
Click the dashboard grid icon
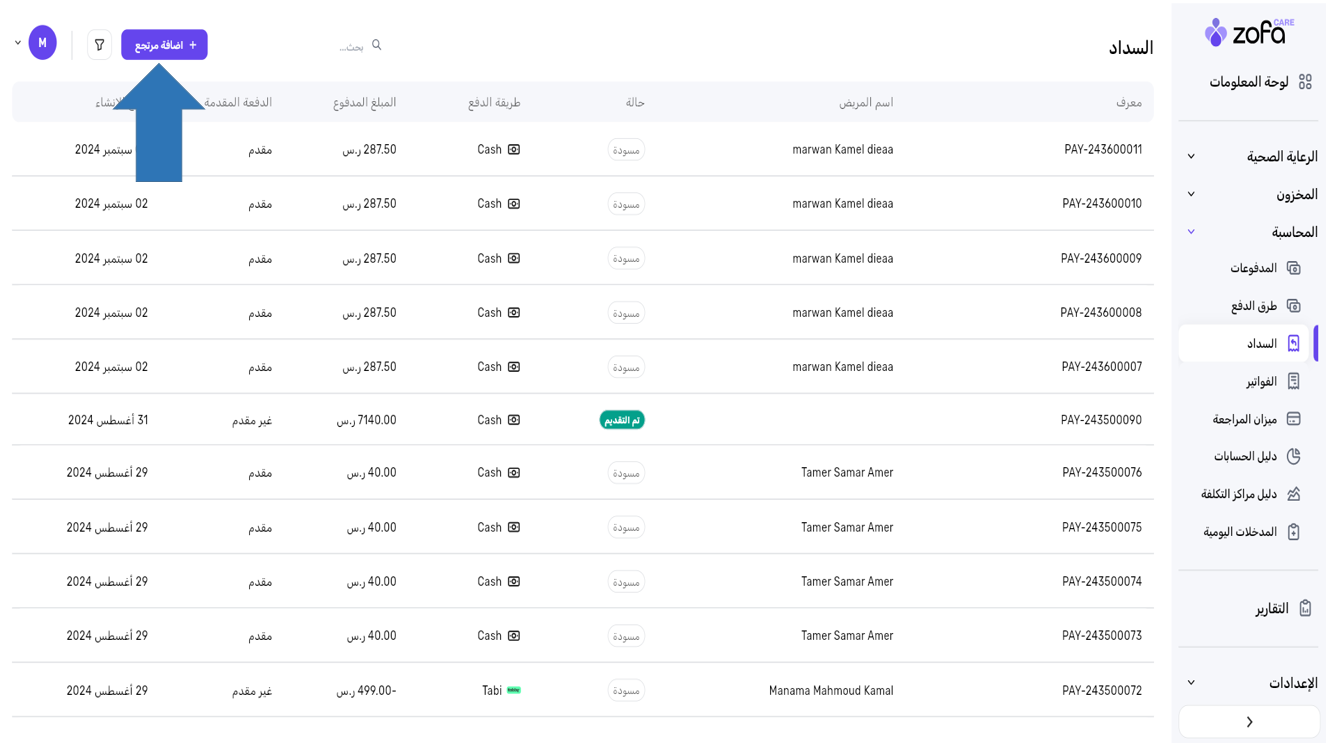[x=1304, y=82]
